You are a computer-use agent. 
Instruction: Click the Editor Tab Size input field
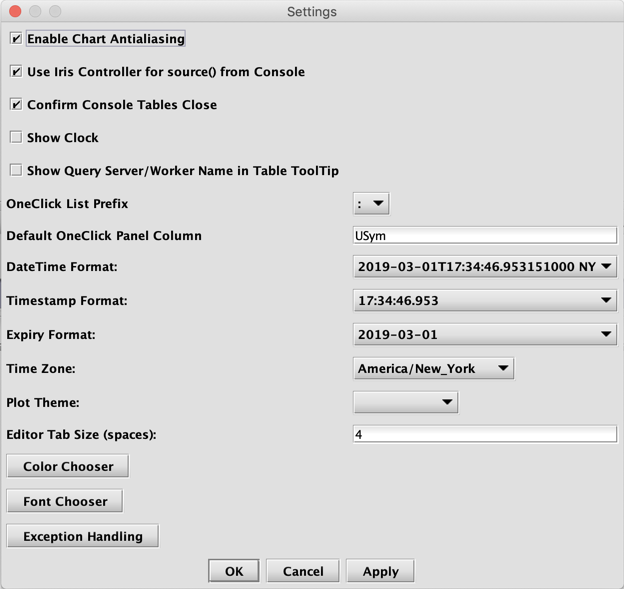[x=484, y=435]
